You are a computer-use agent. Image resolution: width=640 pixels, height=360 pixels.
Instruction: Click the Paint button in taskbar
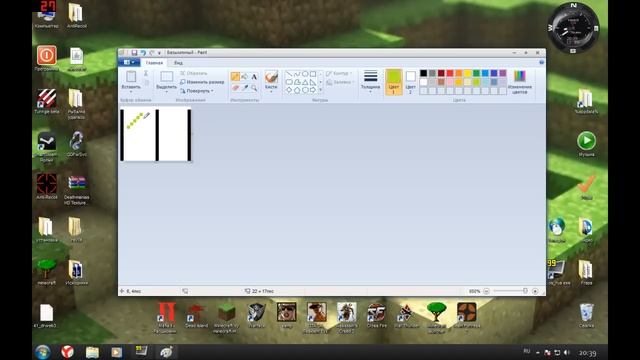(x=166, y=352)
